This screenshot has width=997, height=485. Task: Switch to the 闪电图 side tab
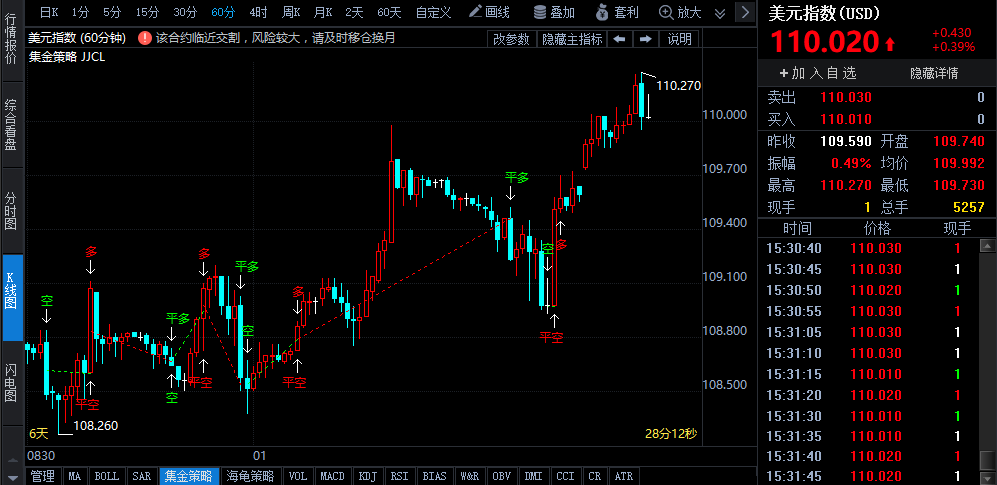(x=11, y=383)
